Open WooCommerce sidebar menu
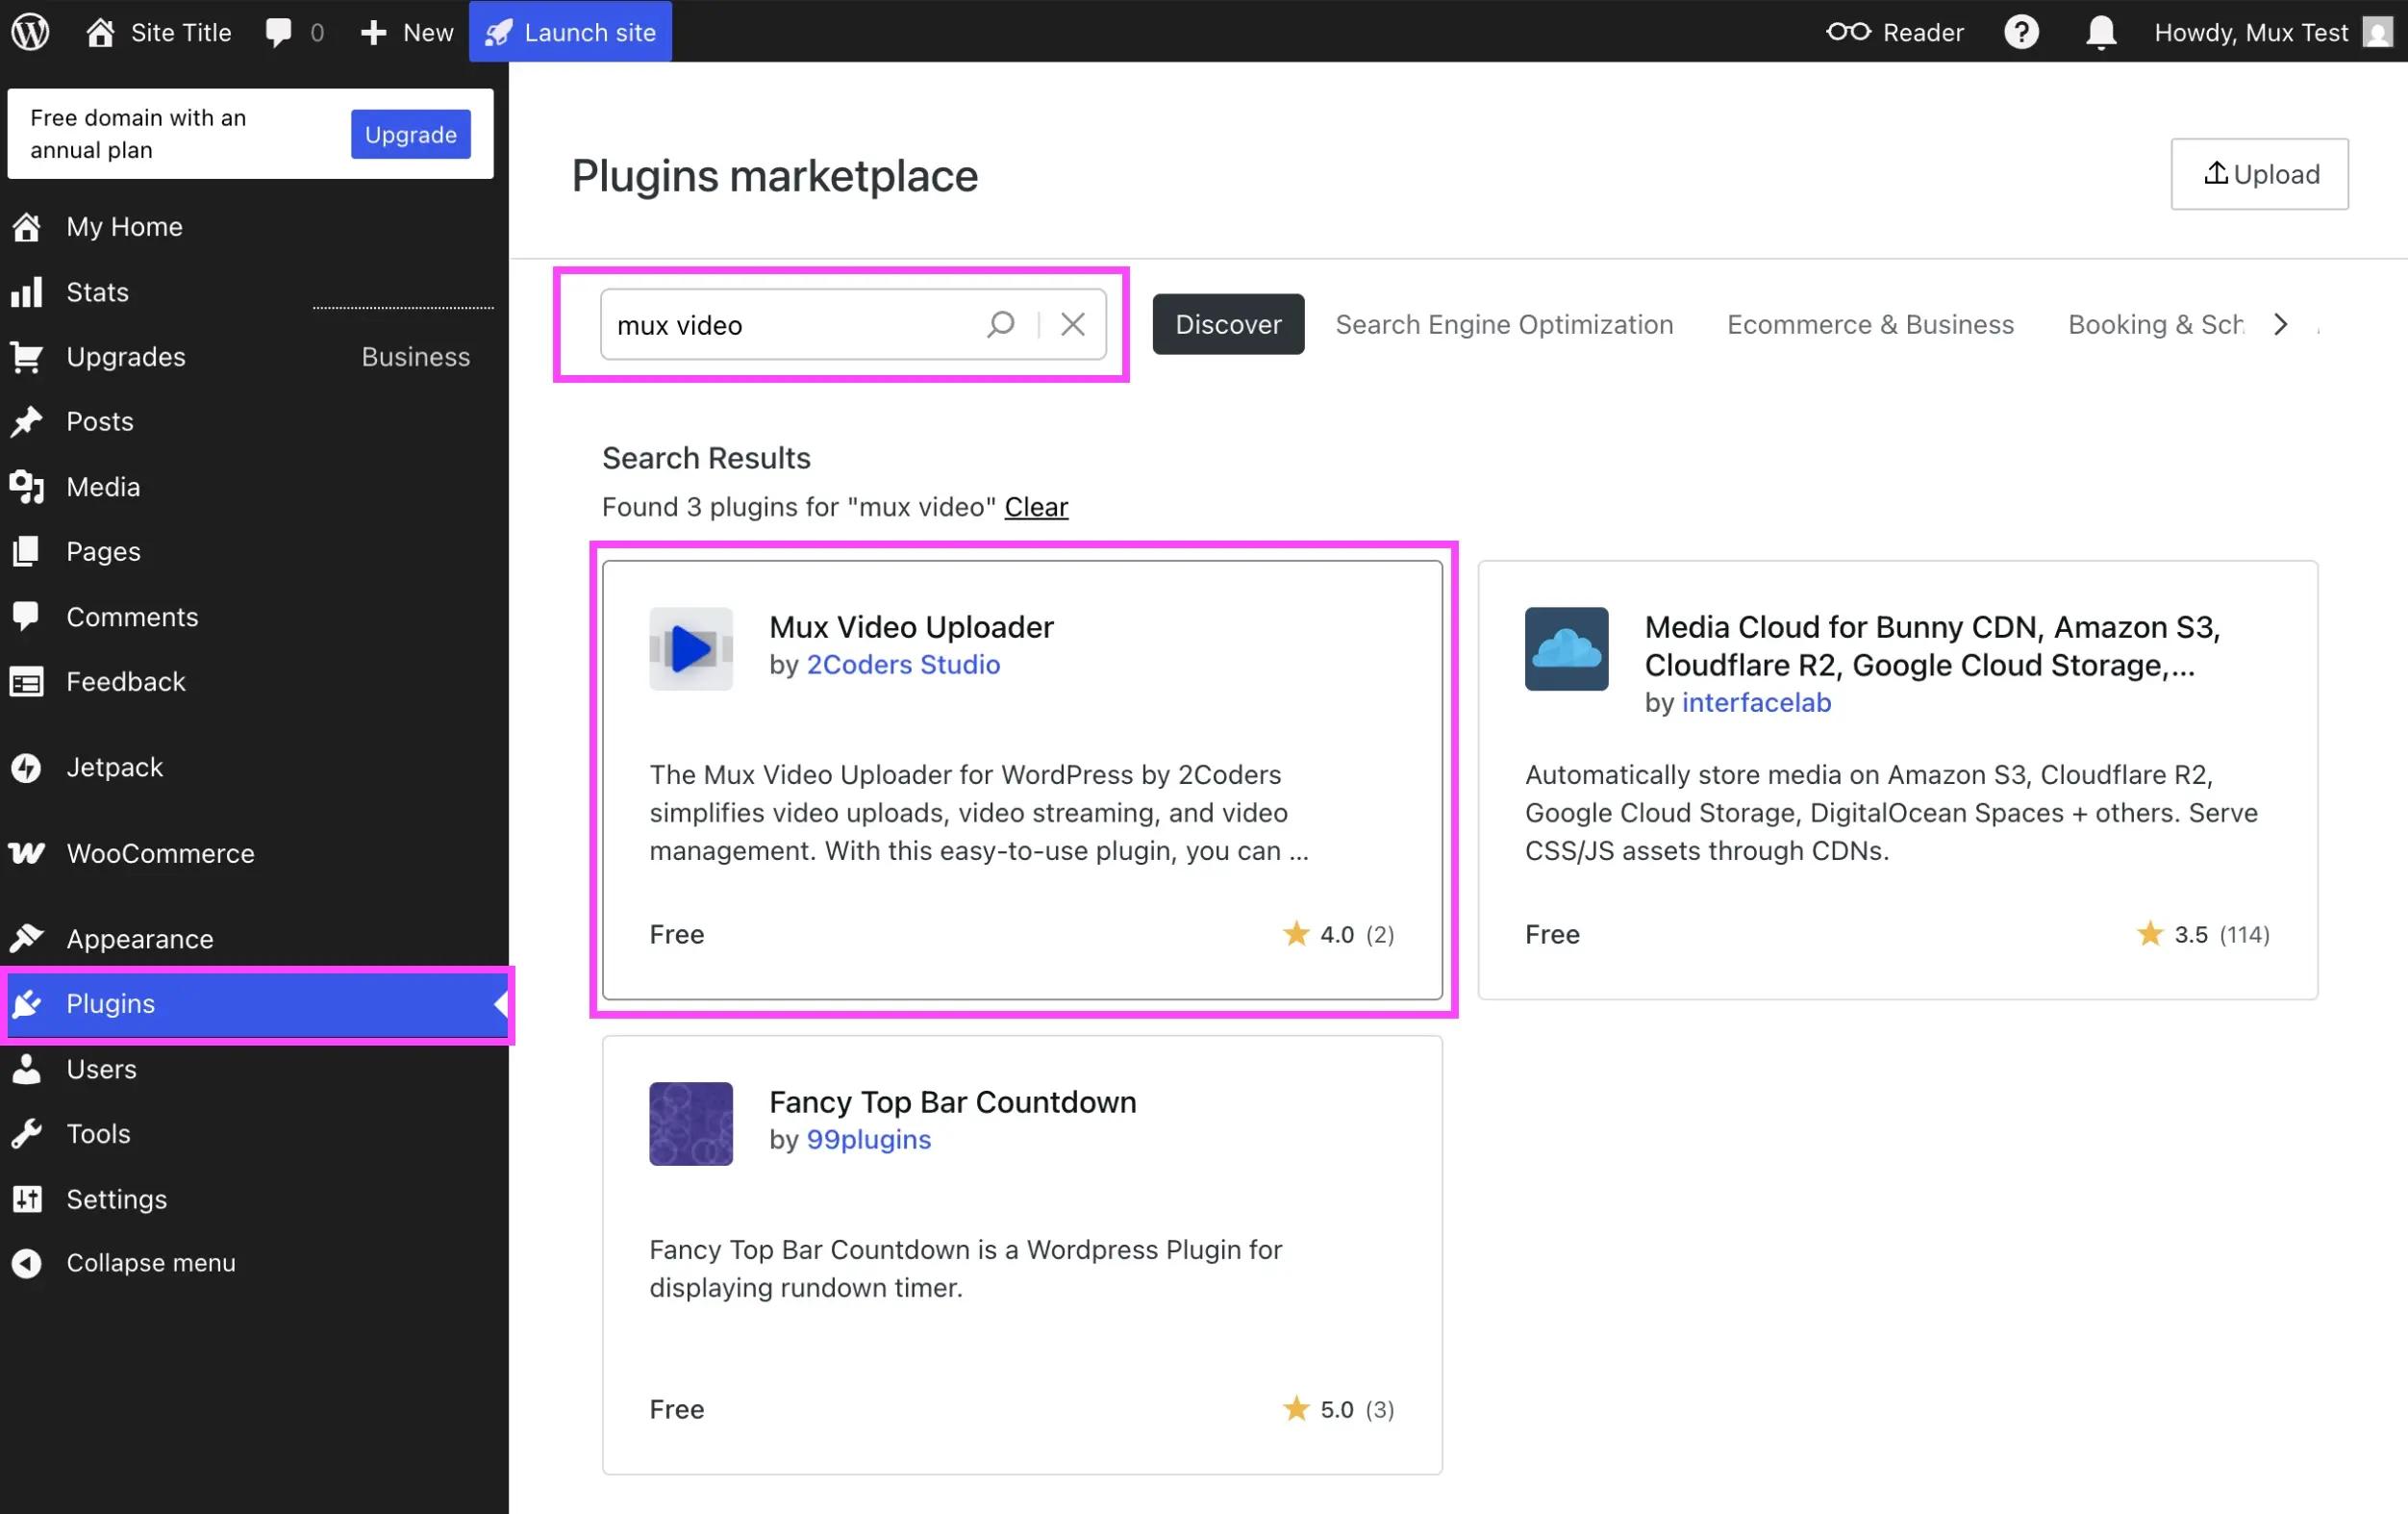This screenshot has height=1514, width=2408. coord(160,853)
